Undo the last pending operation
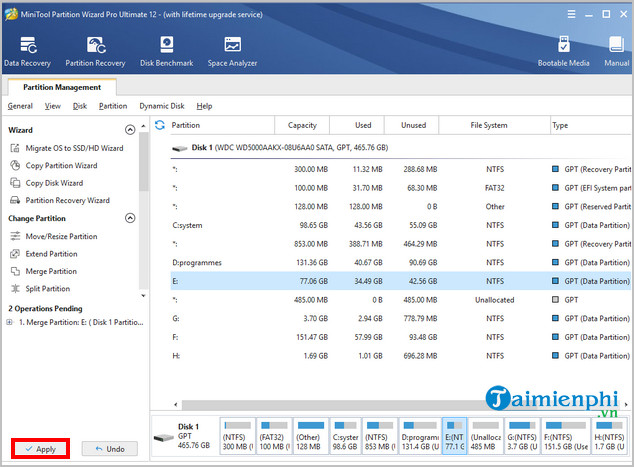Screen dimensions: 634x467 tap(110, 449)
